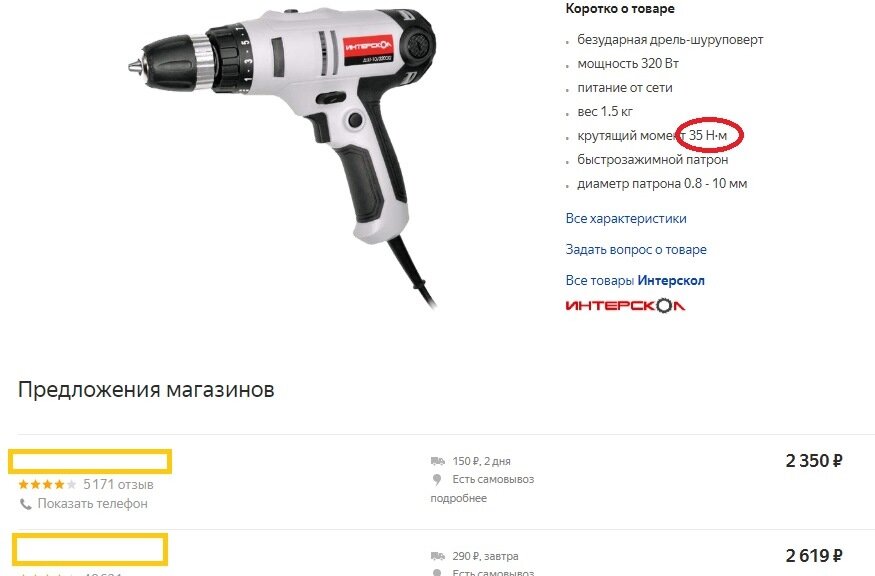Click Есть самовывоз for first offer
Image resolution: width=875 pixels, height=576 pixels.
[x=493, y=479]
